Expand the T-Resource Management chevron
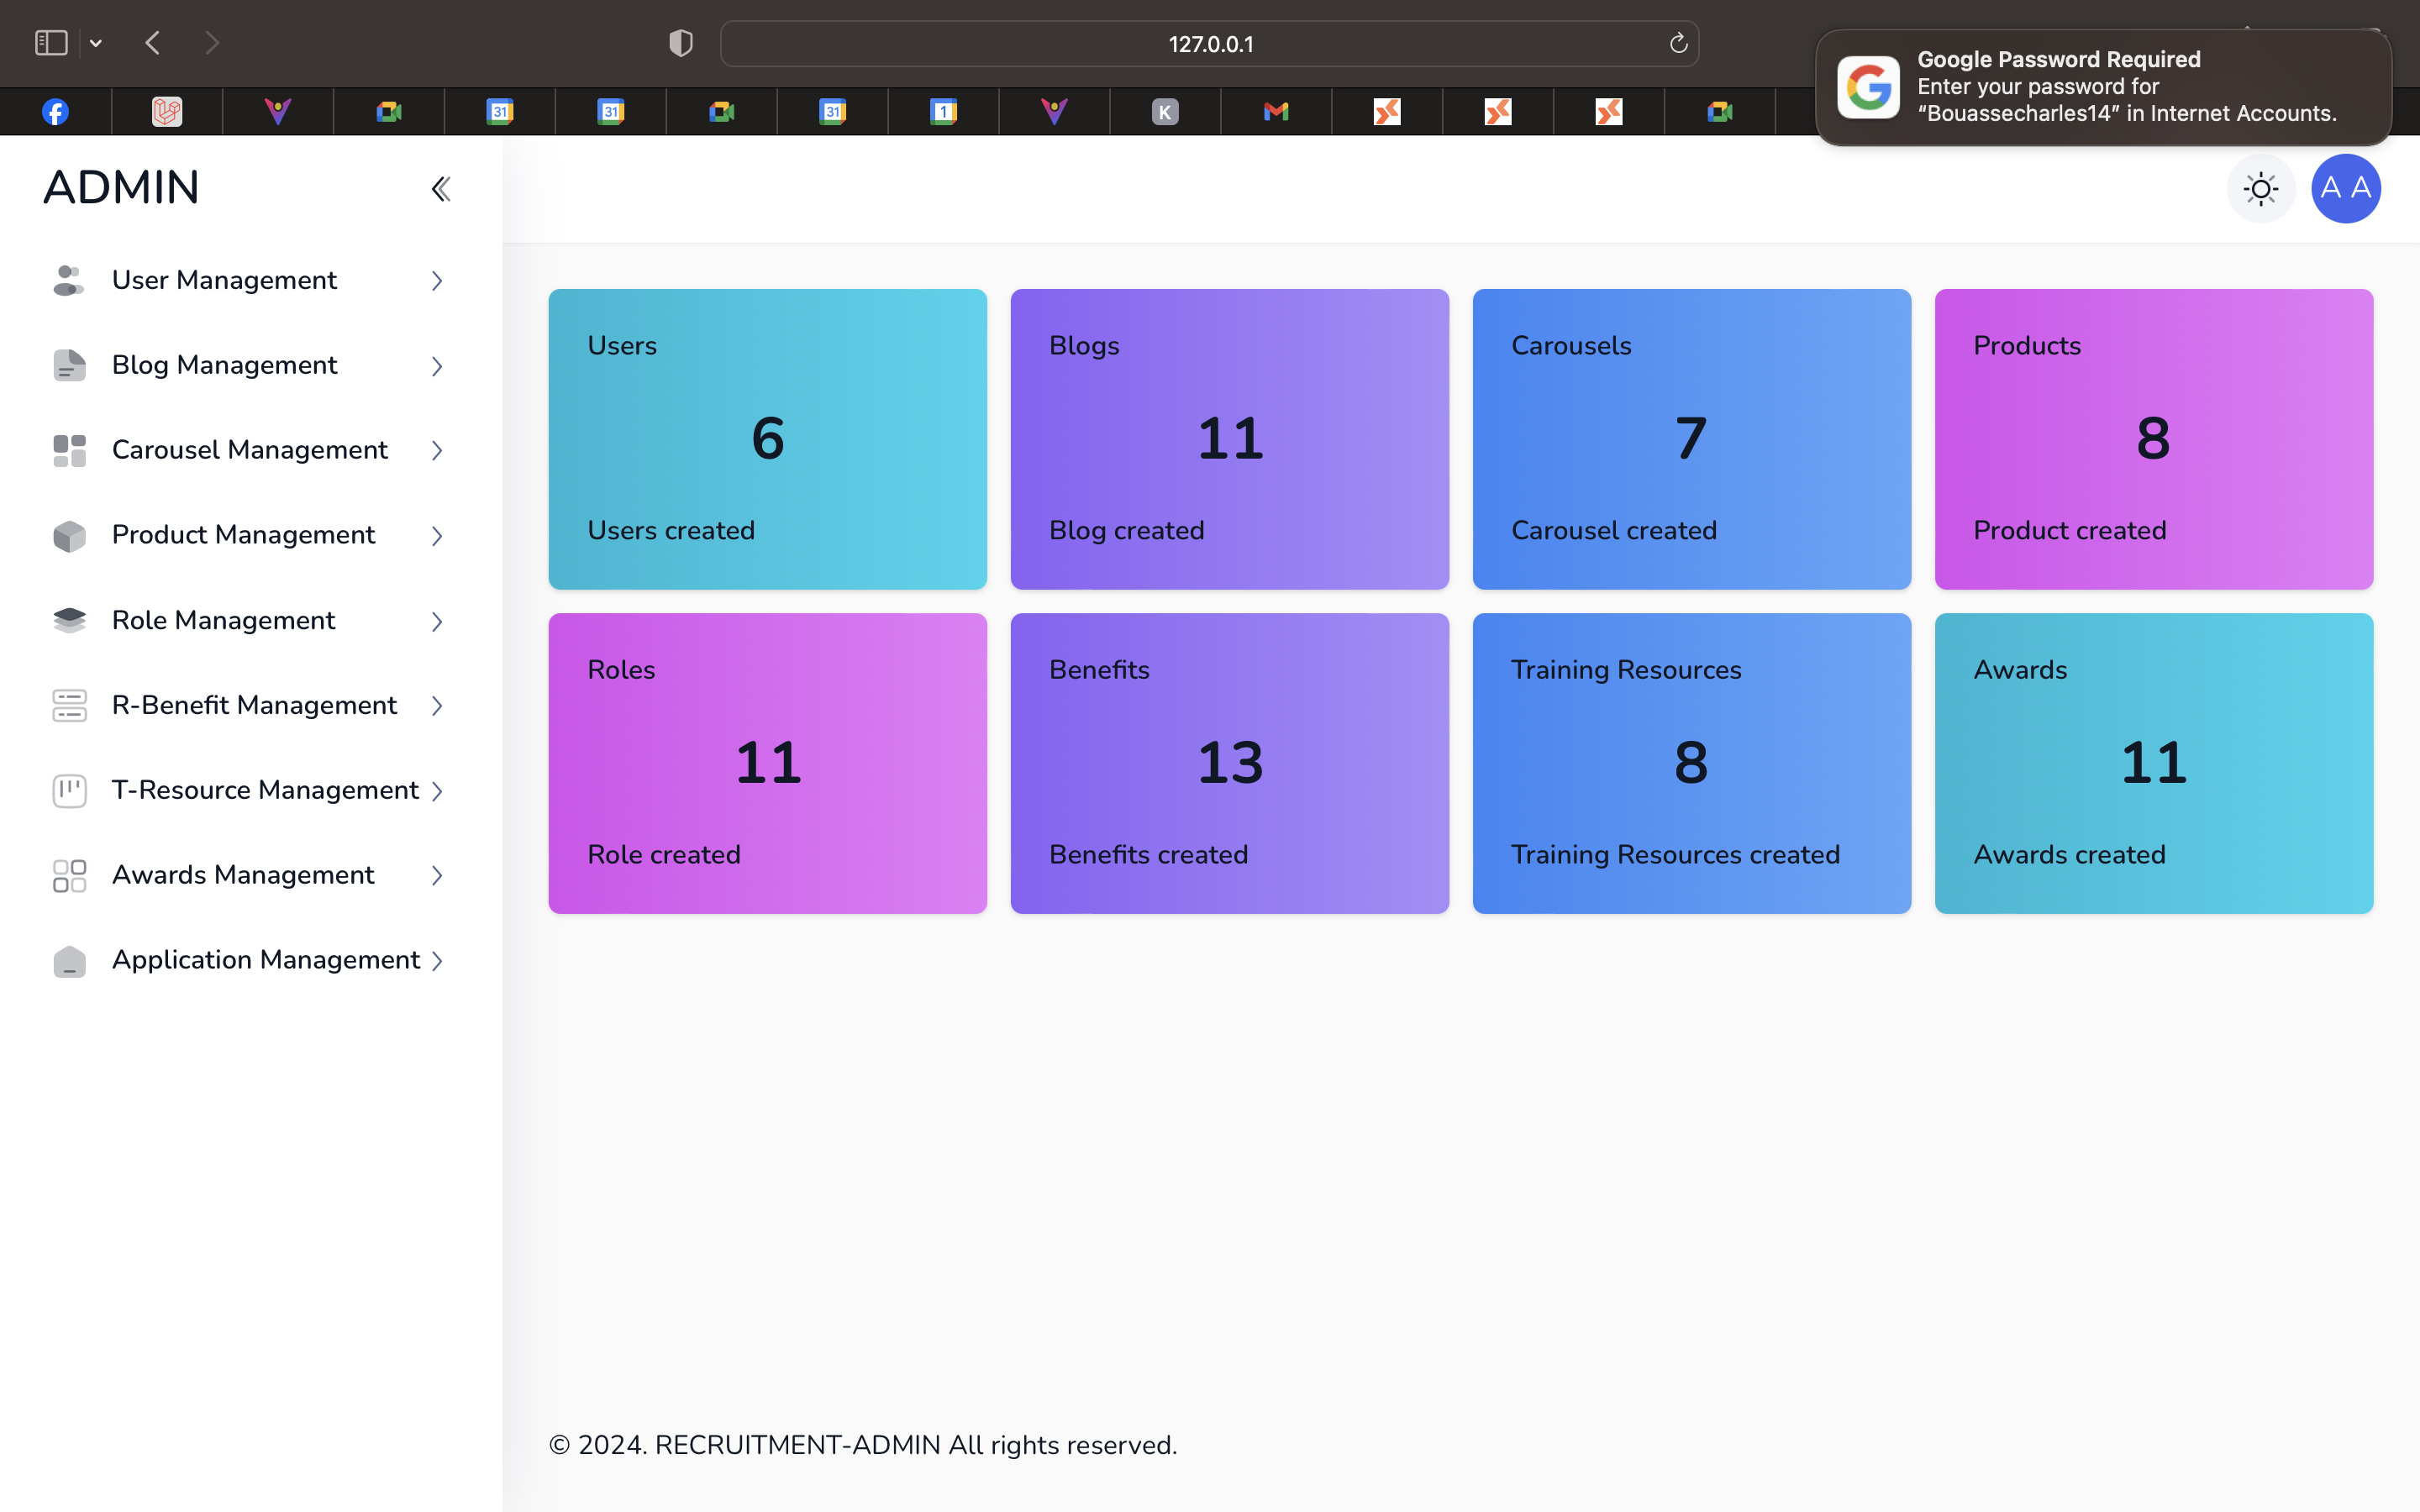2420x1512 pixels. coord(437,791)
